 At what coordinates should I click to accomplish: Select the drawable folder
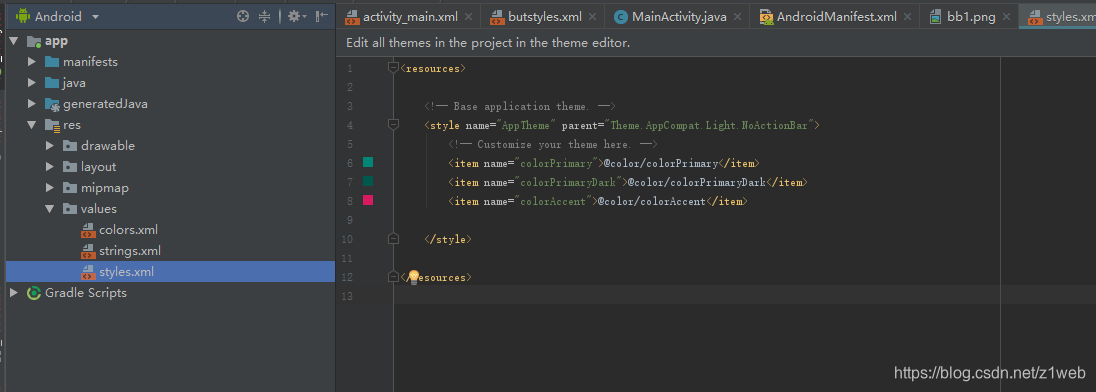(108, 146)
